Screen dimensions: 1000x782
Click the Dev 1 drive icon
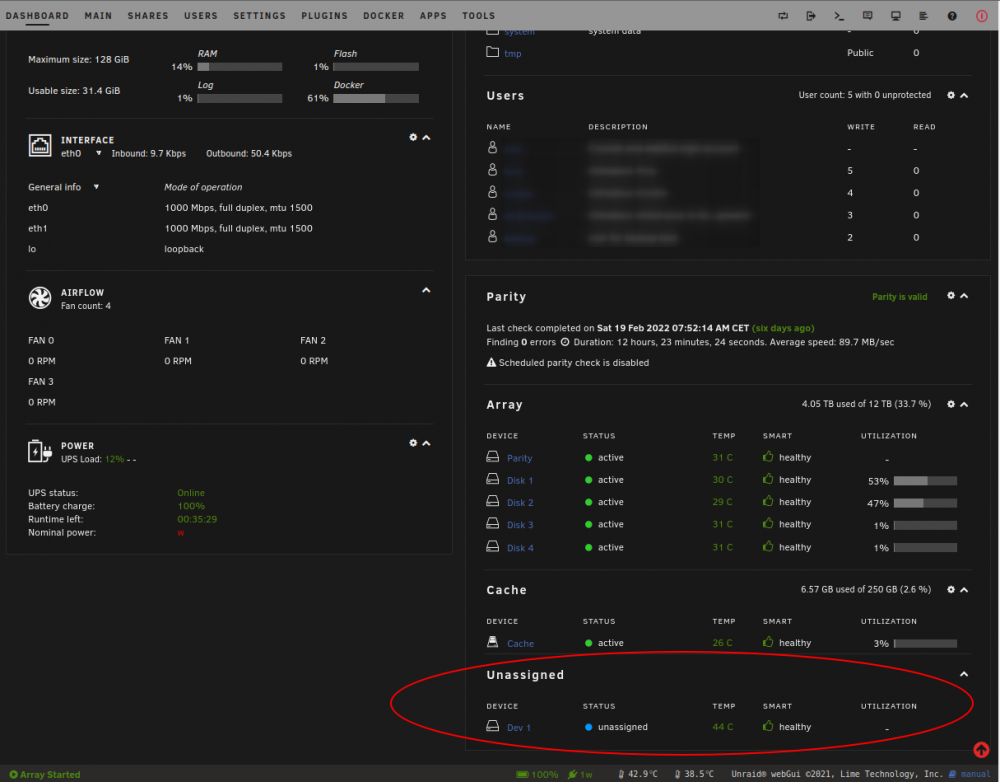pyautogui.click(x=492, y=726)
